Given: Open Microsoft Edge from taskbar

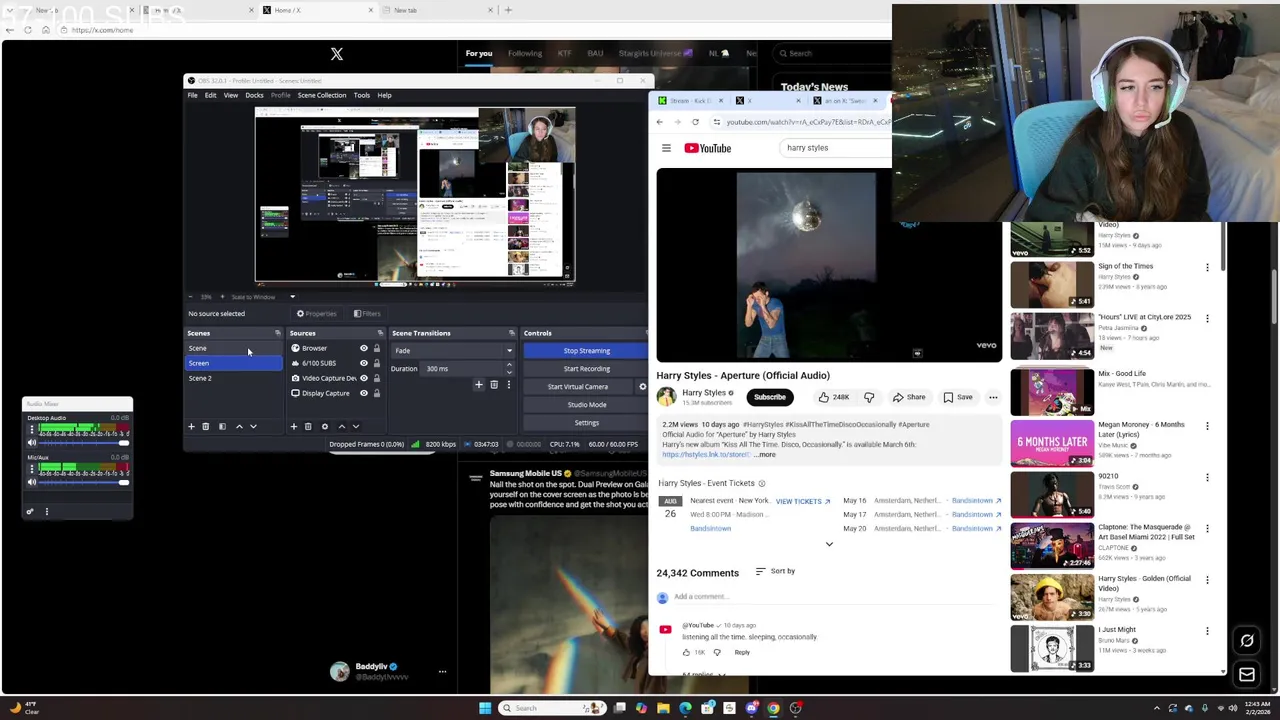Looking at the screenshot, I should pos(685,708).
